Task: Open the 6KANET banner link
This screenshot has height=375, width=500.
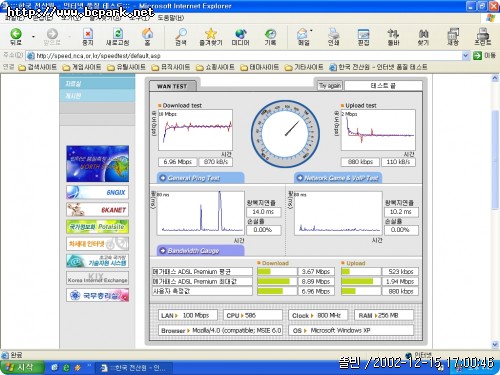Action: point(97,210)
